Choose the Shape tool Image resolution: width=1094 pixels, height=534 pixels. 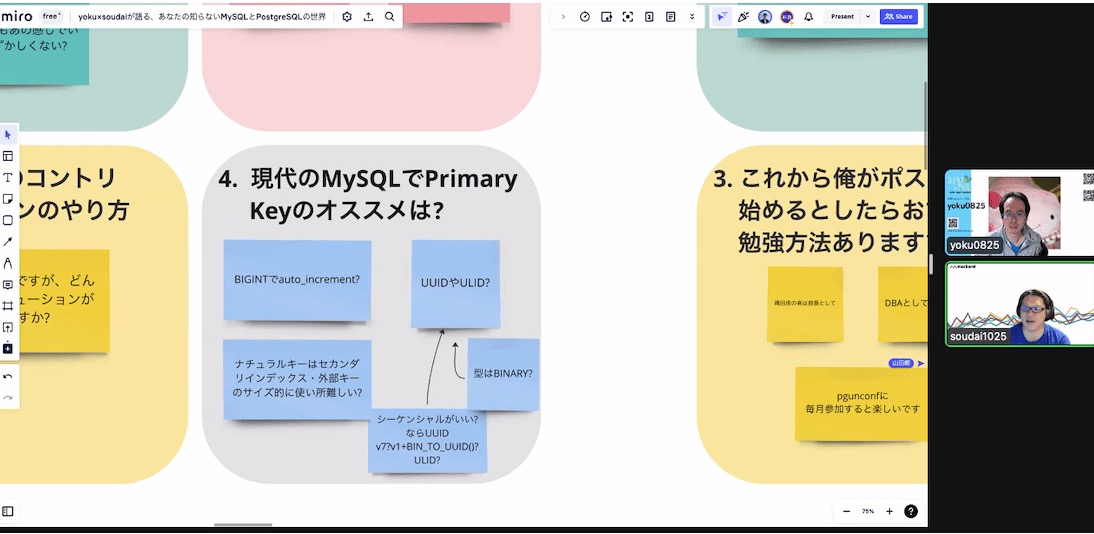coord(8,220)
